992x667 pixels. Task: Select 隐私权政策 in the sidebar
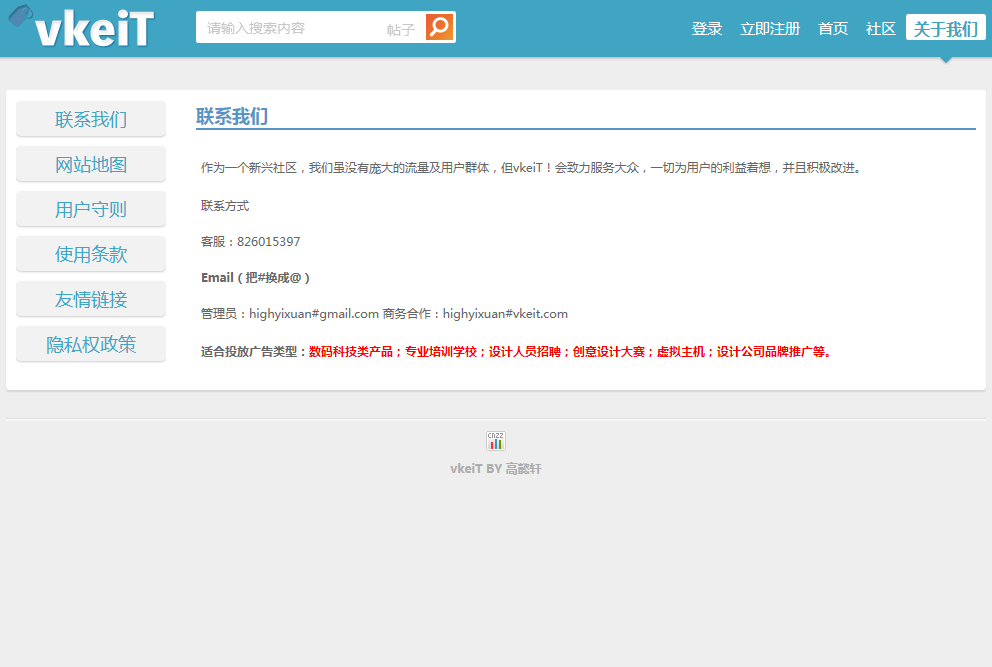(x=91, y=344)
